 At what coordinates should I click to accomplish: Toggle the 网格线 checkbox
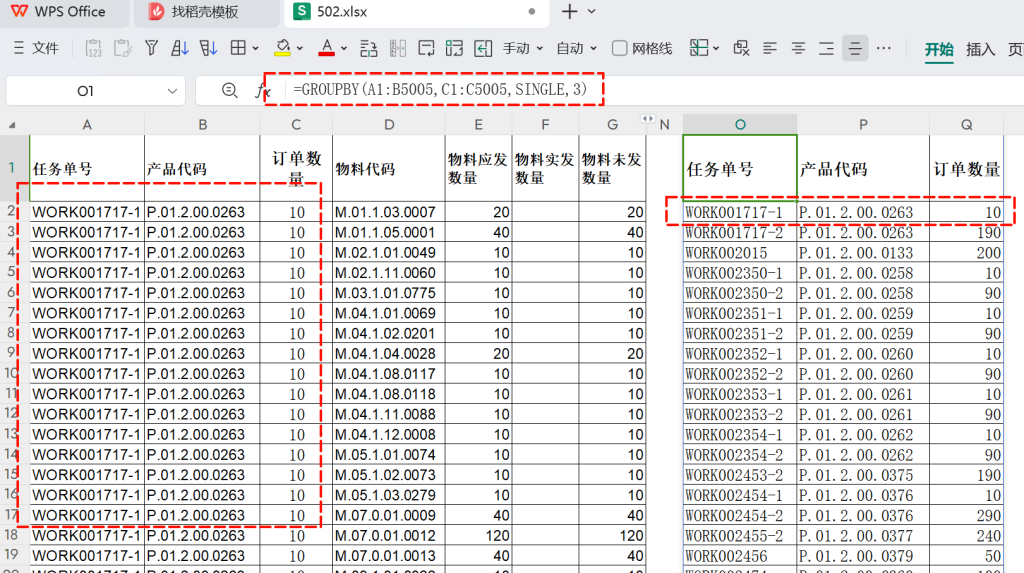(x=620, y=48)
